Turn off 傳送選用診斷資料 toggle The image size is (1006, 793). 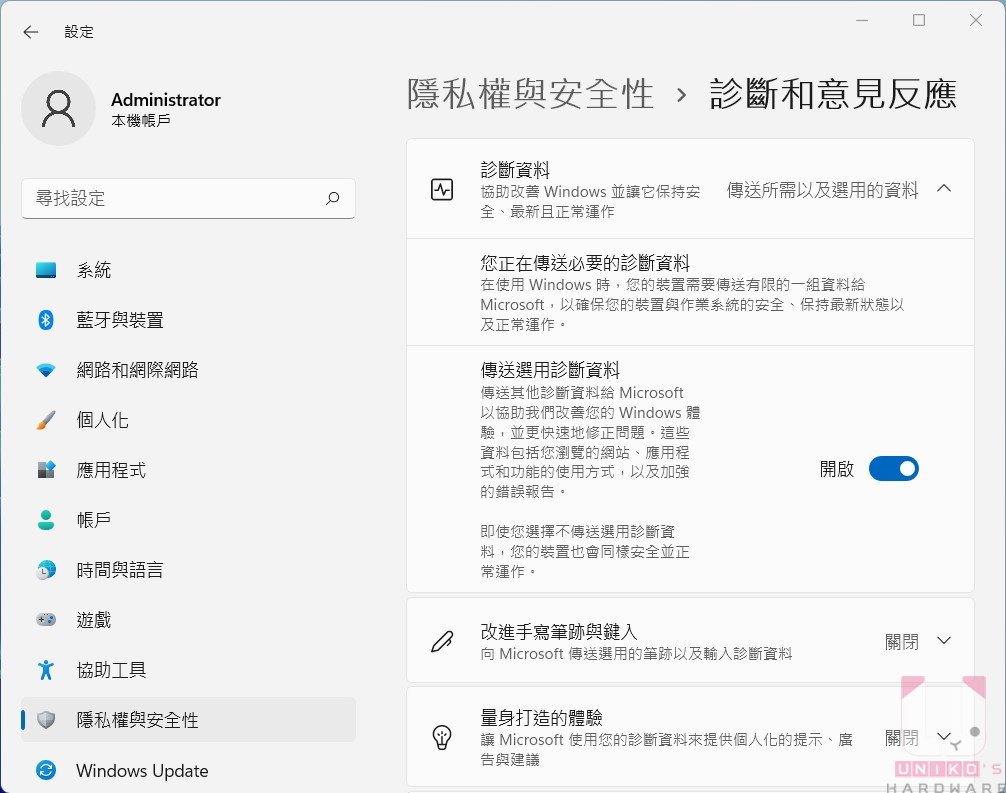893,469
